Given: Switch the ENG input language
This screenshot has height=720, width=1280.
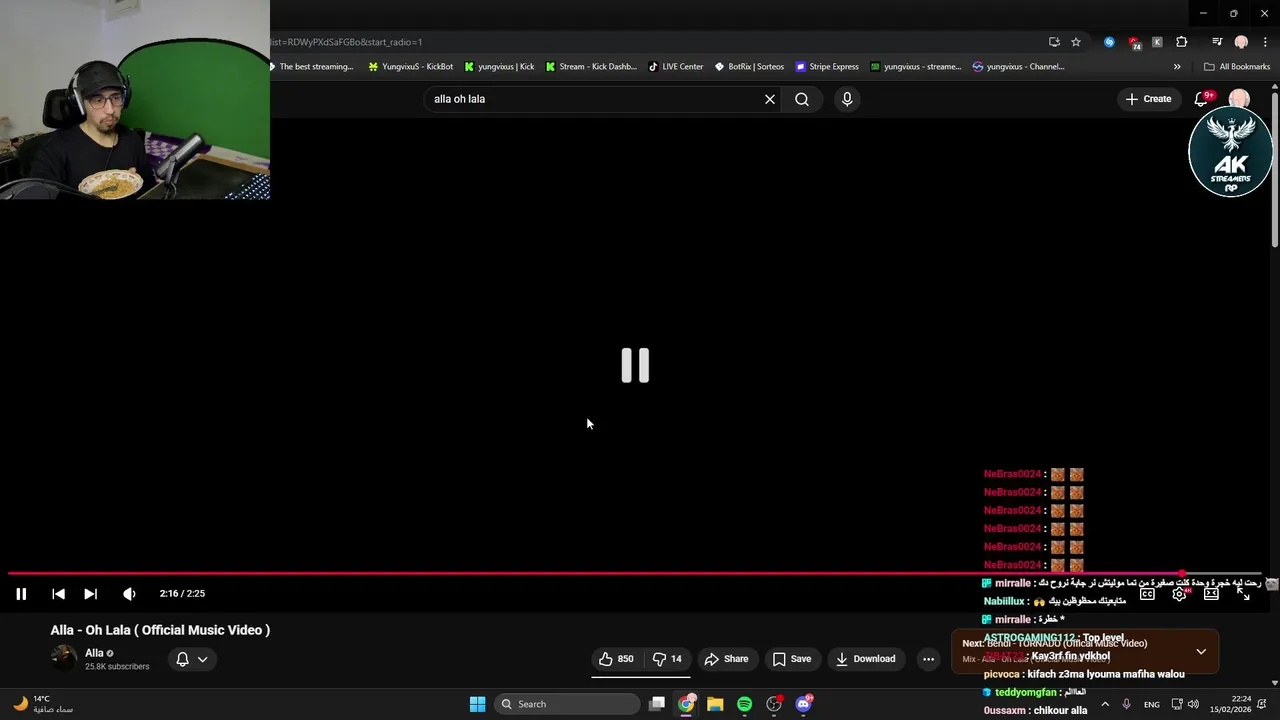Looking at the screenshot, I should pos(1152,704).
